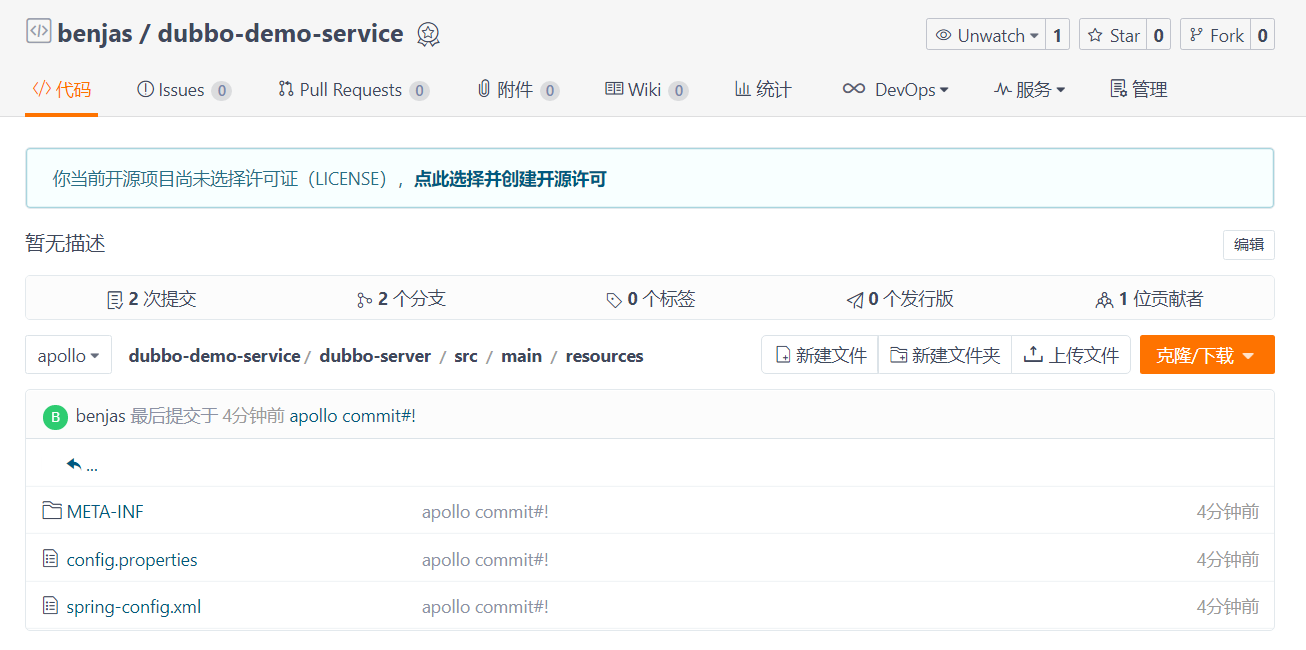Open the spring-config.xml file
The image size is (1306, 650).
pyautogui.click(x=133, y=607)
